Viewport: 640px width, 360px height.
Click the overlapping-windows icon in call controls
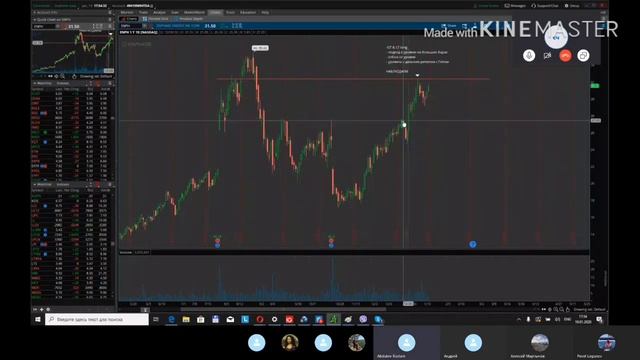(583, 56)
